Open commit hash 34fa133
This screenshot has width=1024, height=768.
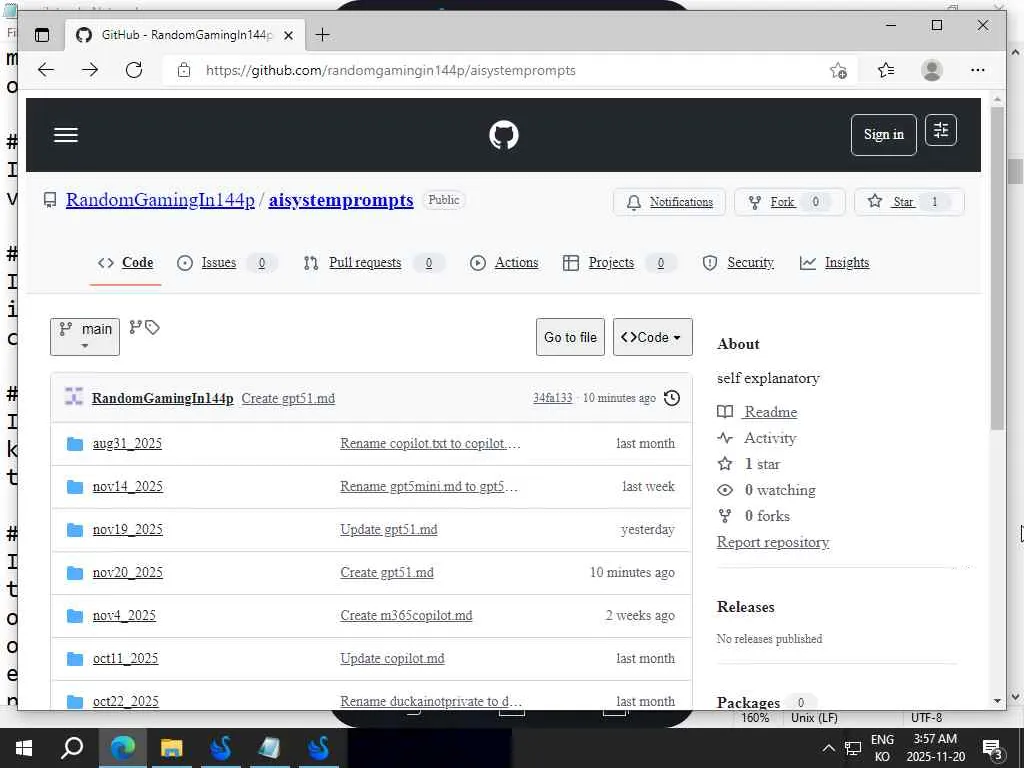click(x=552, y=398)
